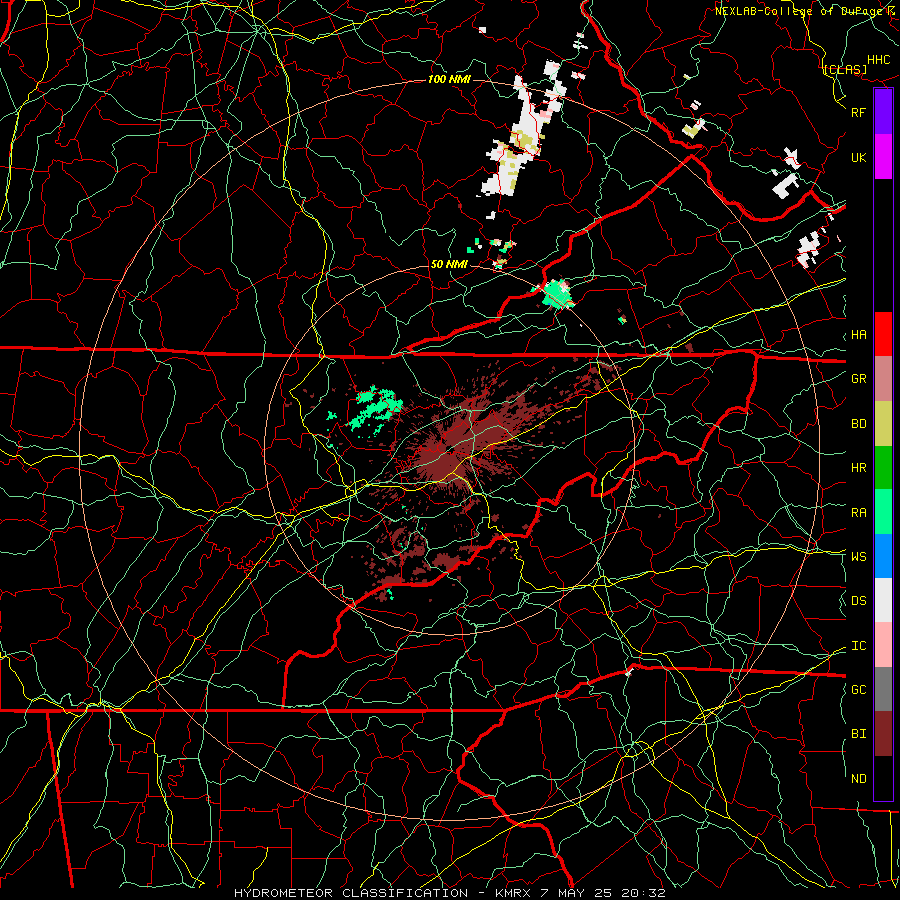Click the BD olive-yellow legend swatch
Screen dimensions: 900x900
click(883, 423)
